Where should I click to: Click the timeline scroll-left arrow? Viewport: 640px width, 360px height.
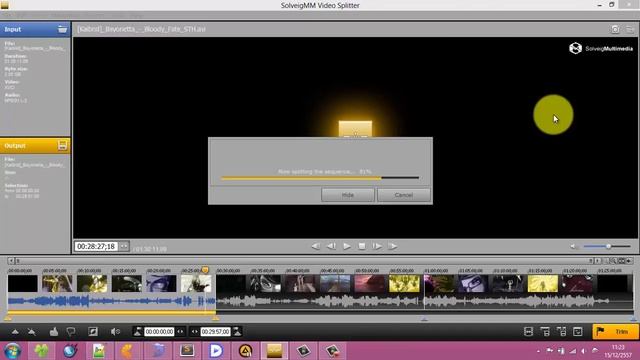[x=11, y=261]
